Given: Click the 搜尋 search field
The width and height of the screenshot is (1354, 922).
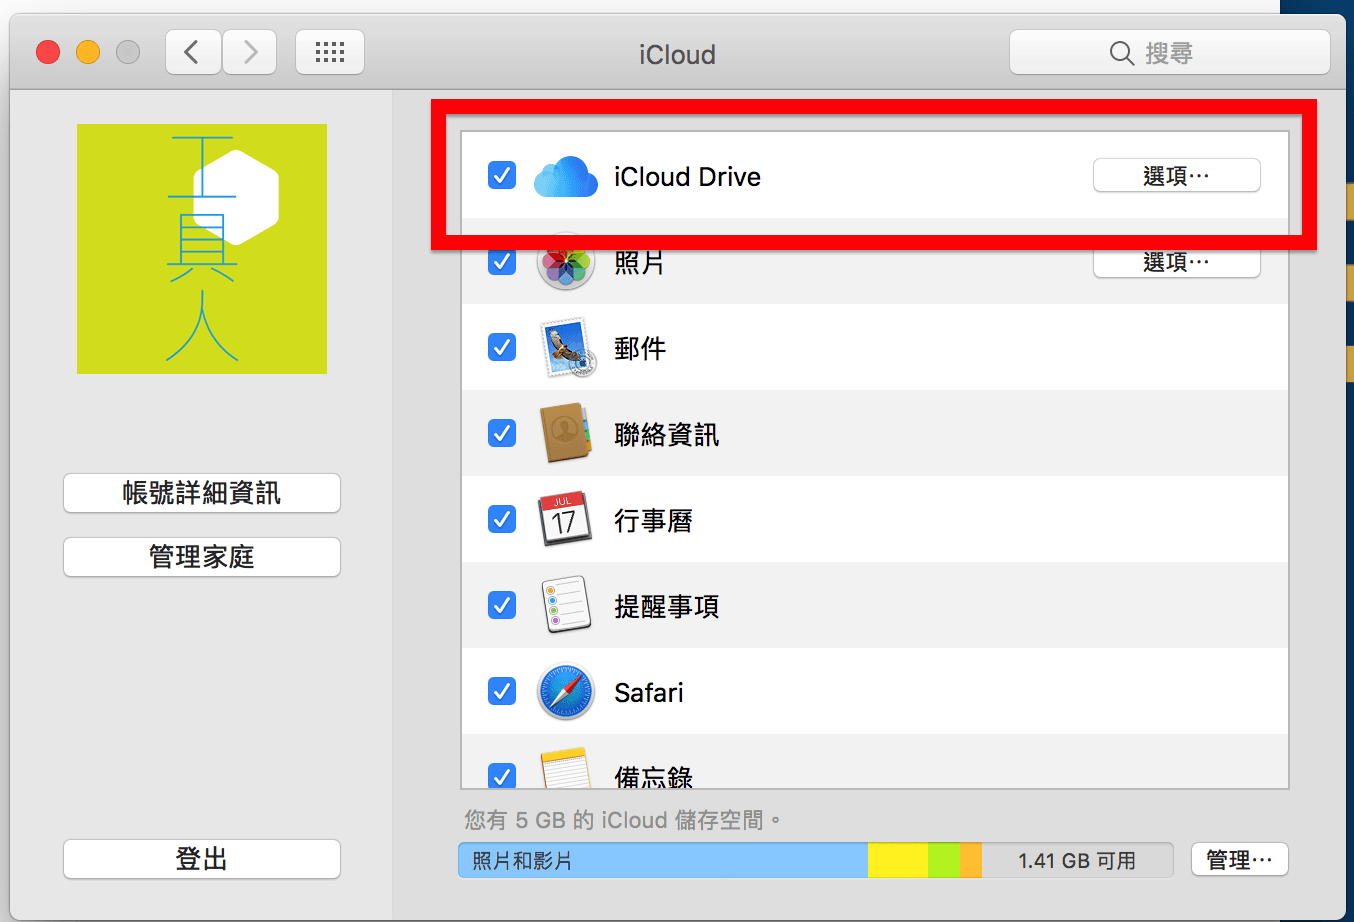Looking at the screenshot, I should pyautogui.click(x=1170, y=52).
